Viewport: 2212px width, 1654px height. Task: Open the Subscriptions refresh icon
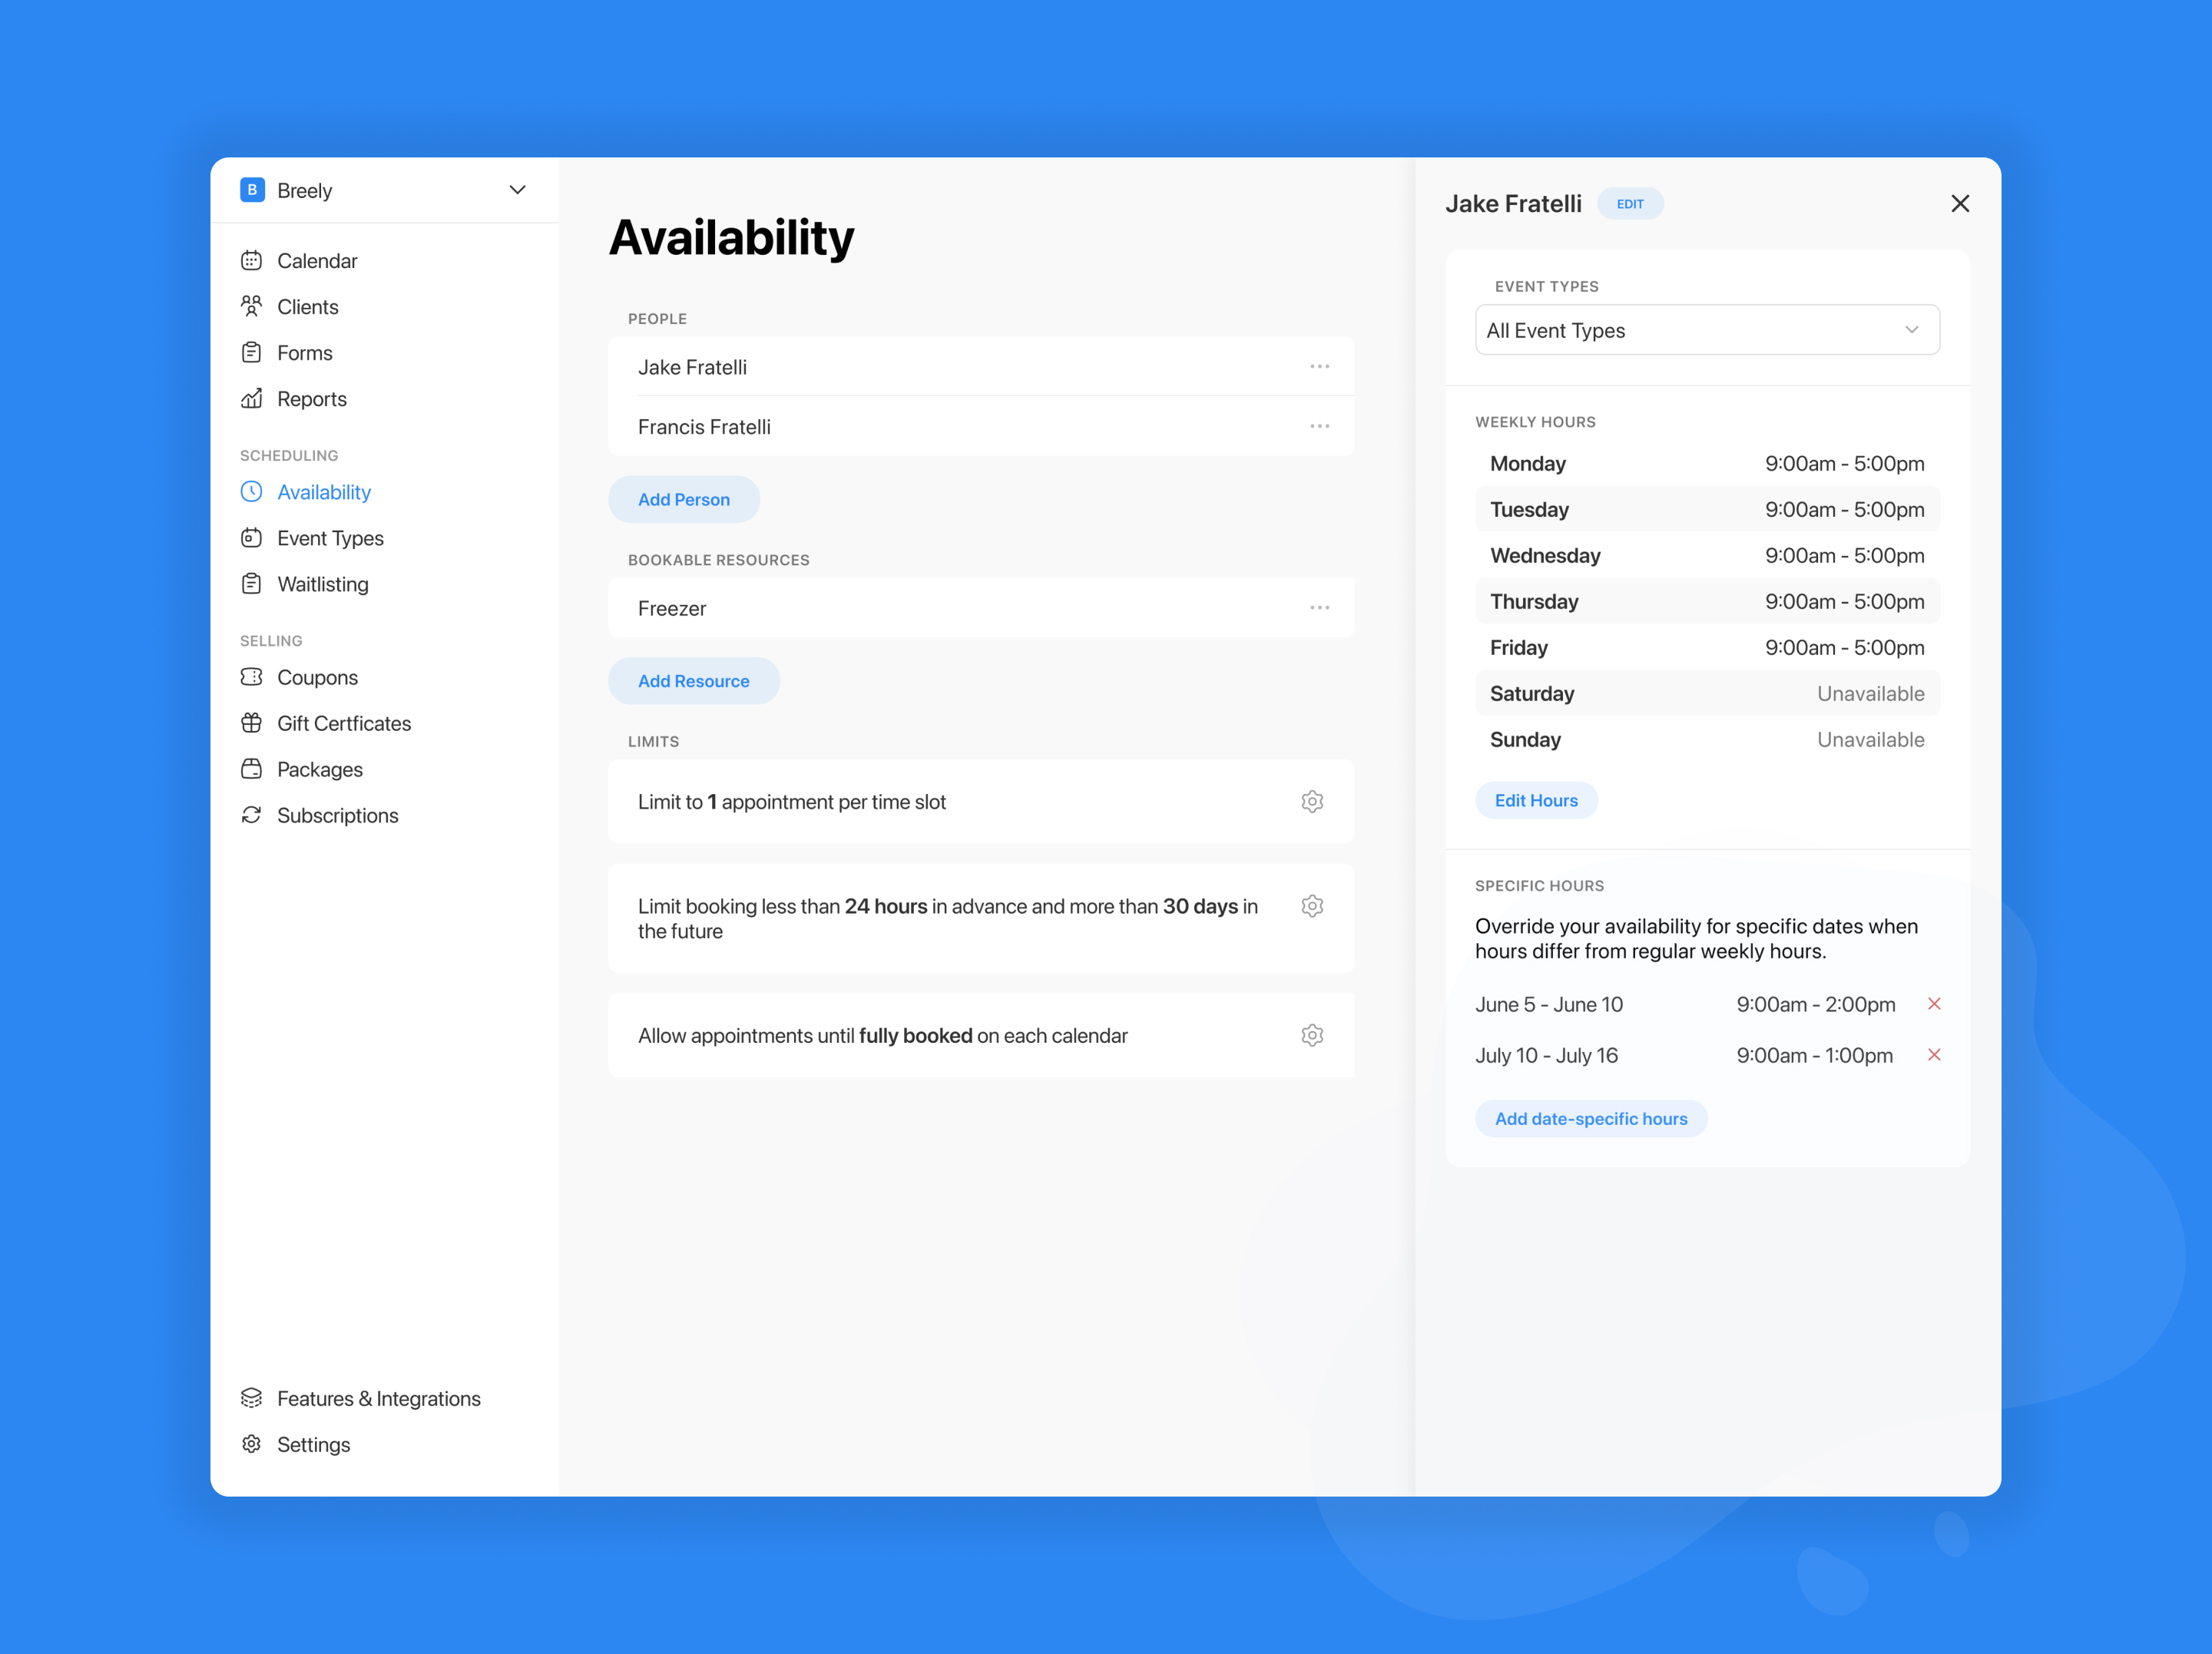click(x=252, y=815)
